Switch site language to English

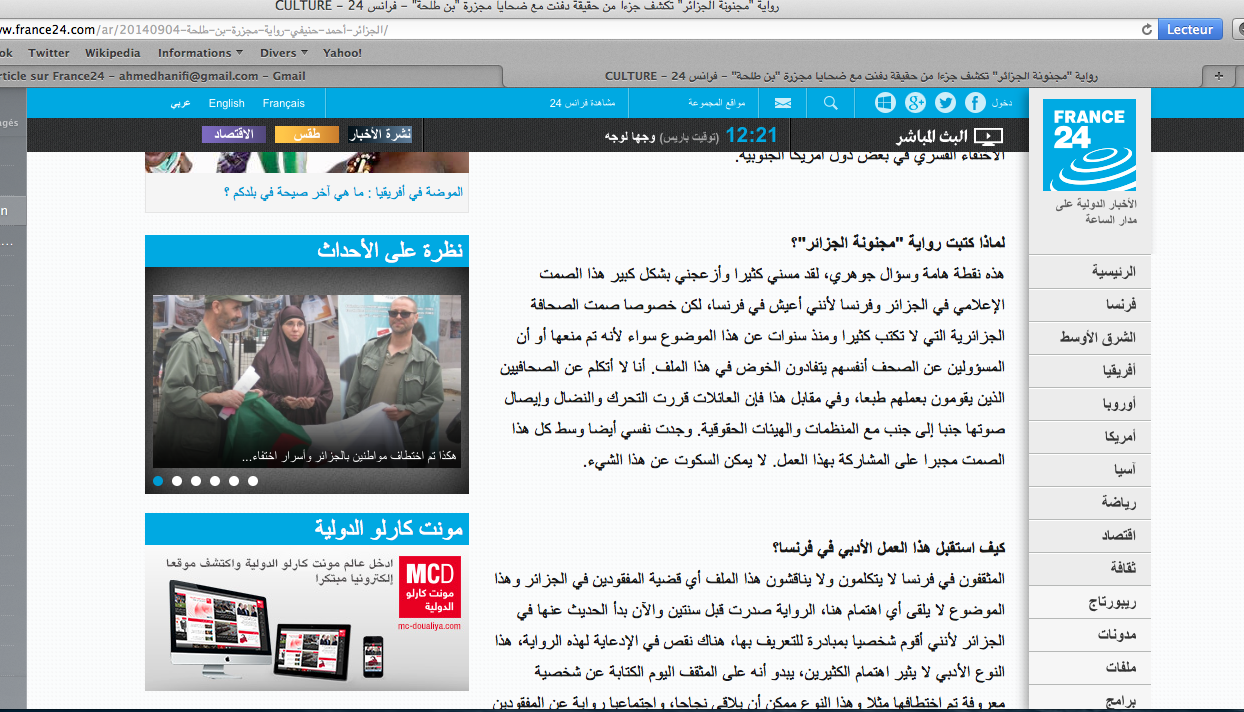click(x=227, y=103)
